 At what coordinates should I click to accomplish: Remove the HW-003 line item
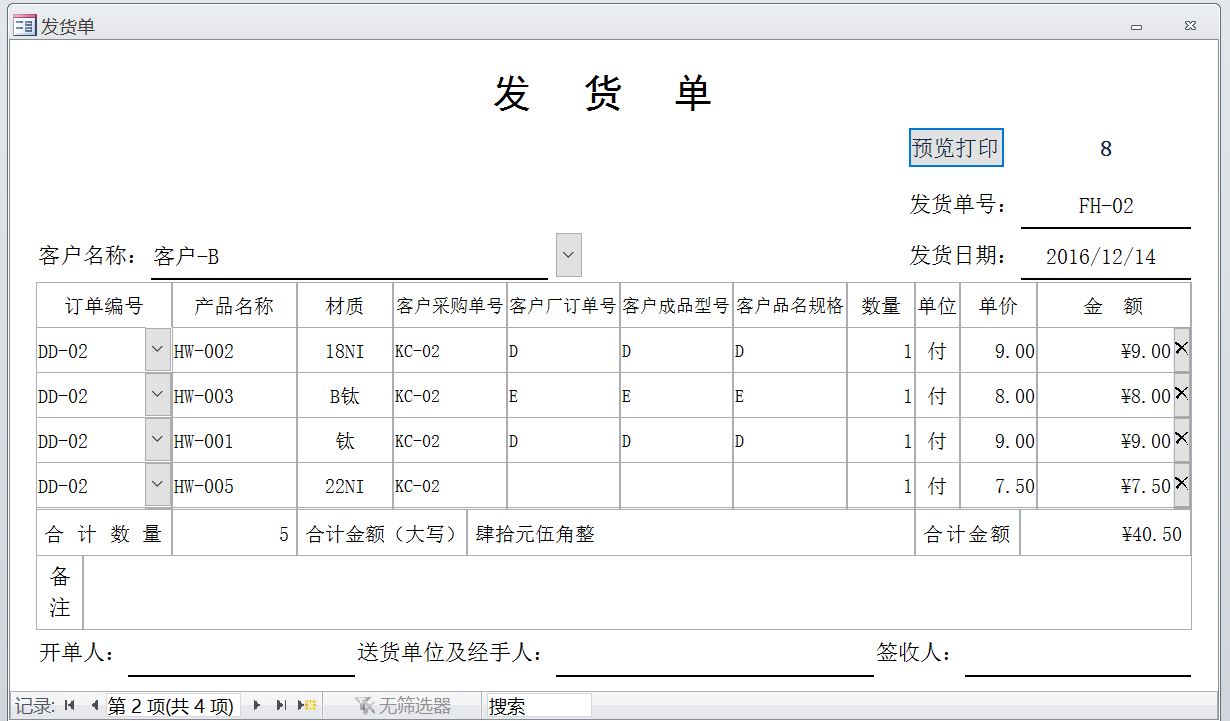1181,394
